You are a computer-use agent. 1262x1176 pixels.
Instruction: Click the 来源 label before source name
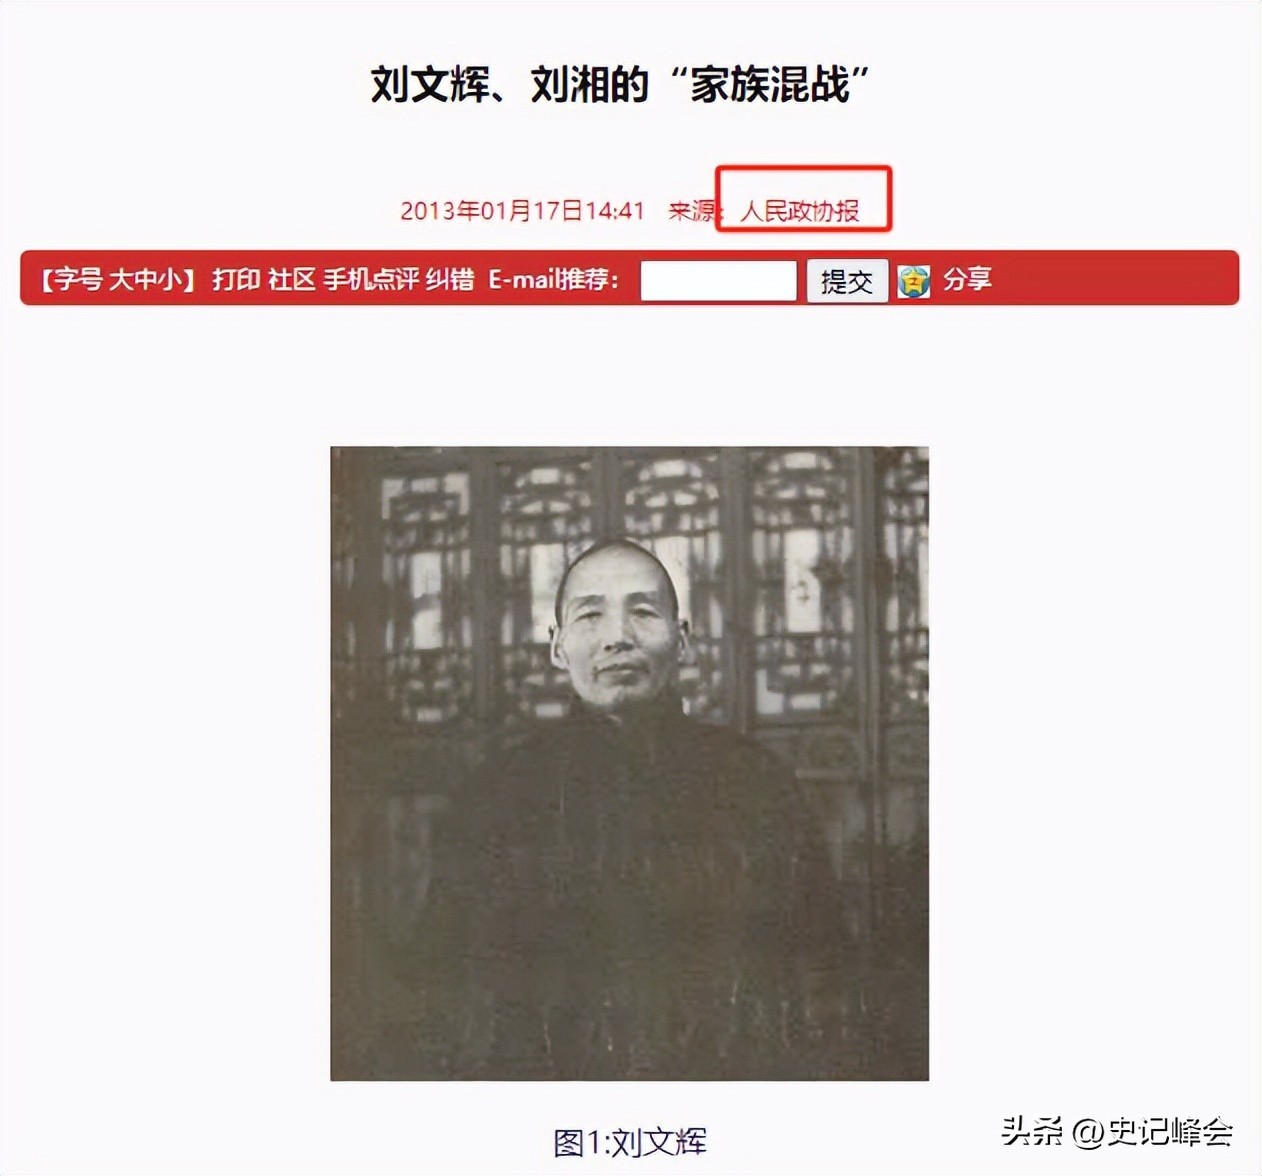(x=692, y=211)
